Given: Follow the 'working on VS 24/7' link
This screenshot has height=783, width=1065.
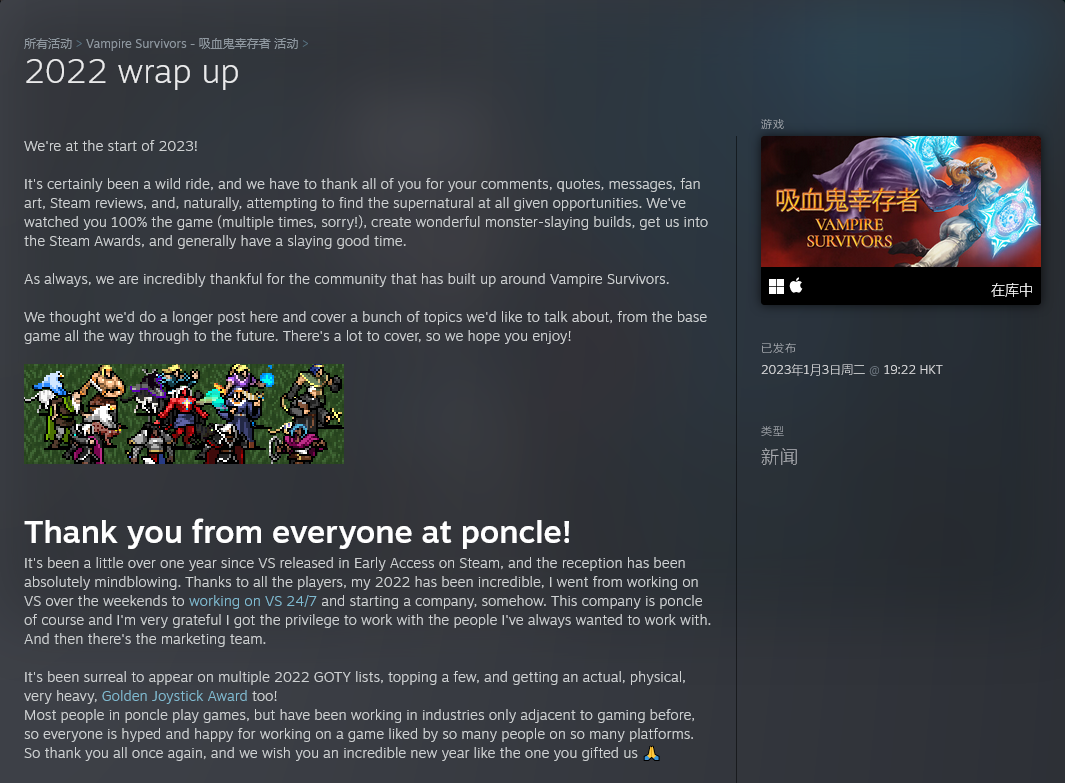Looking at the screenshot, I should click(x=253, y=601).
